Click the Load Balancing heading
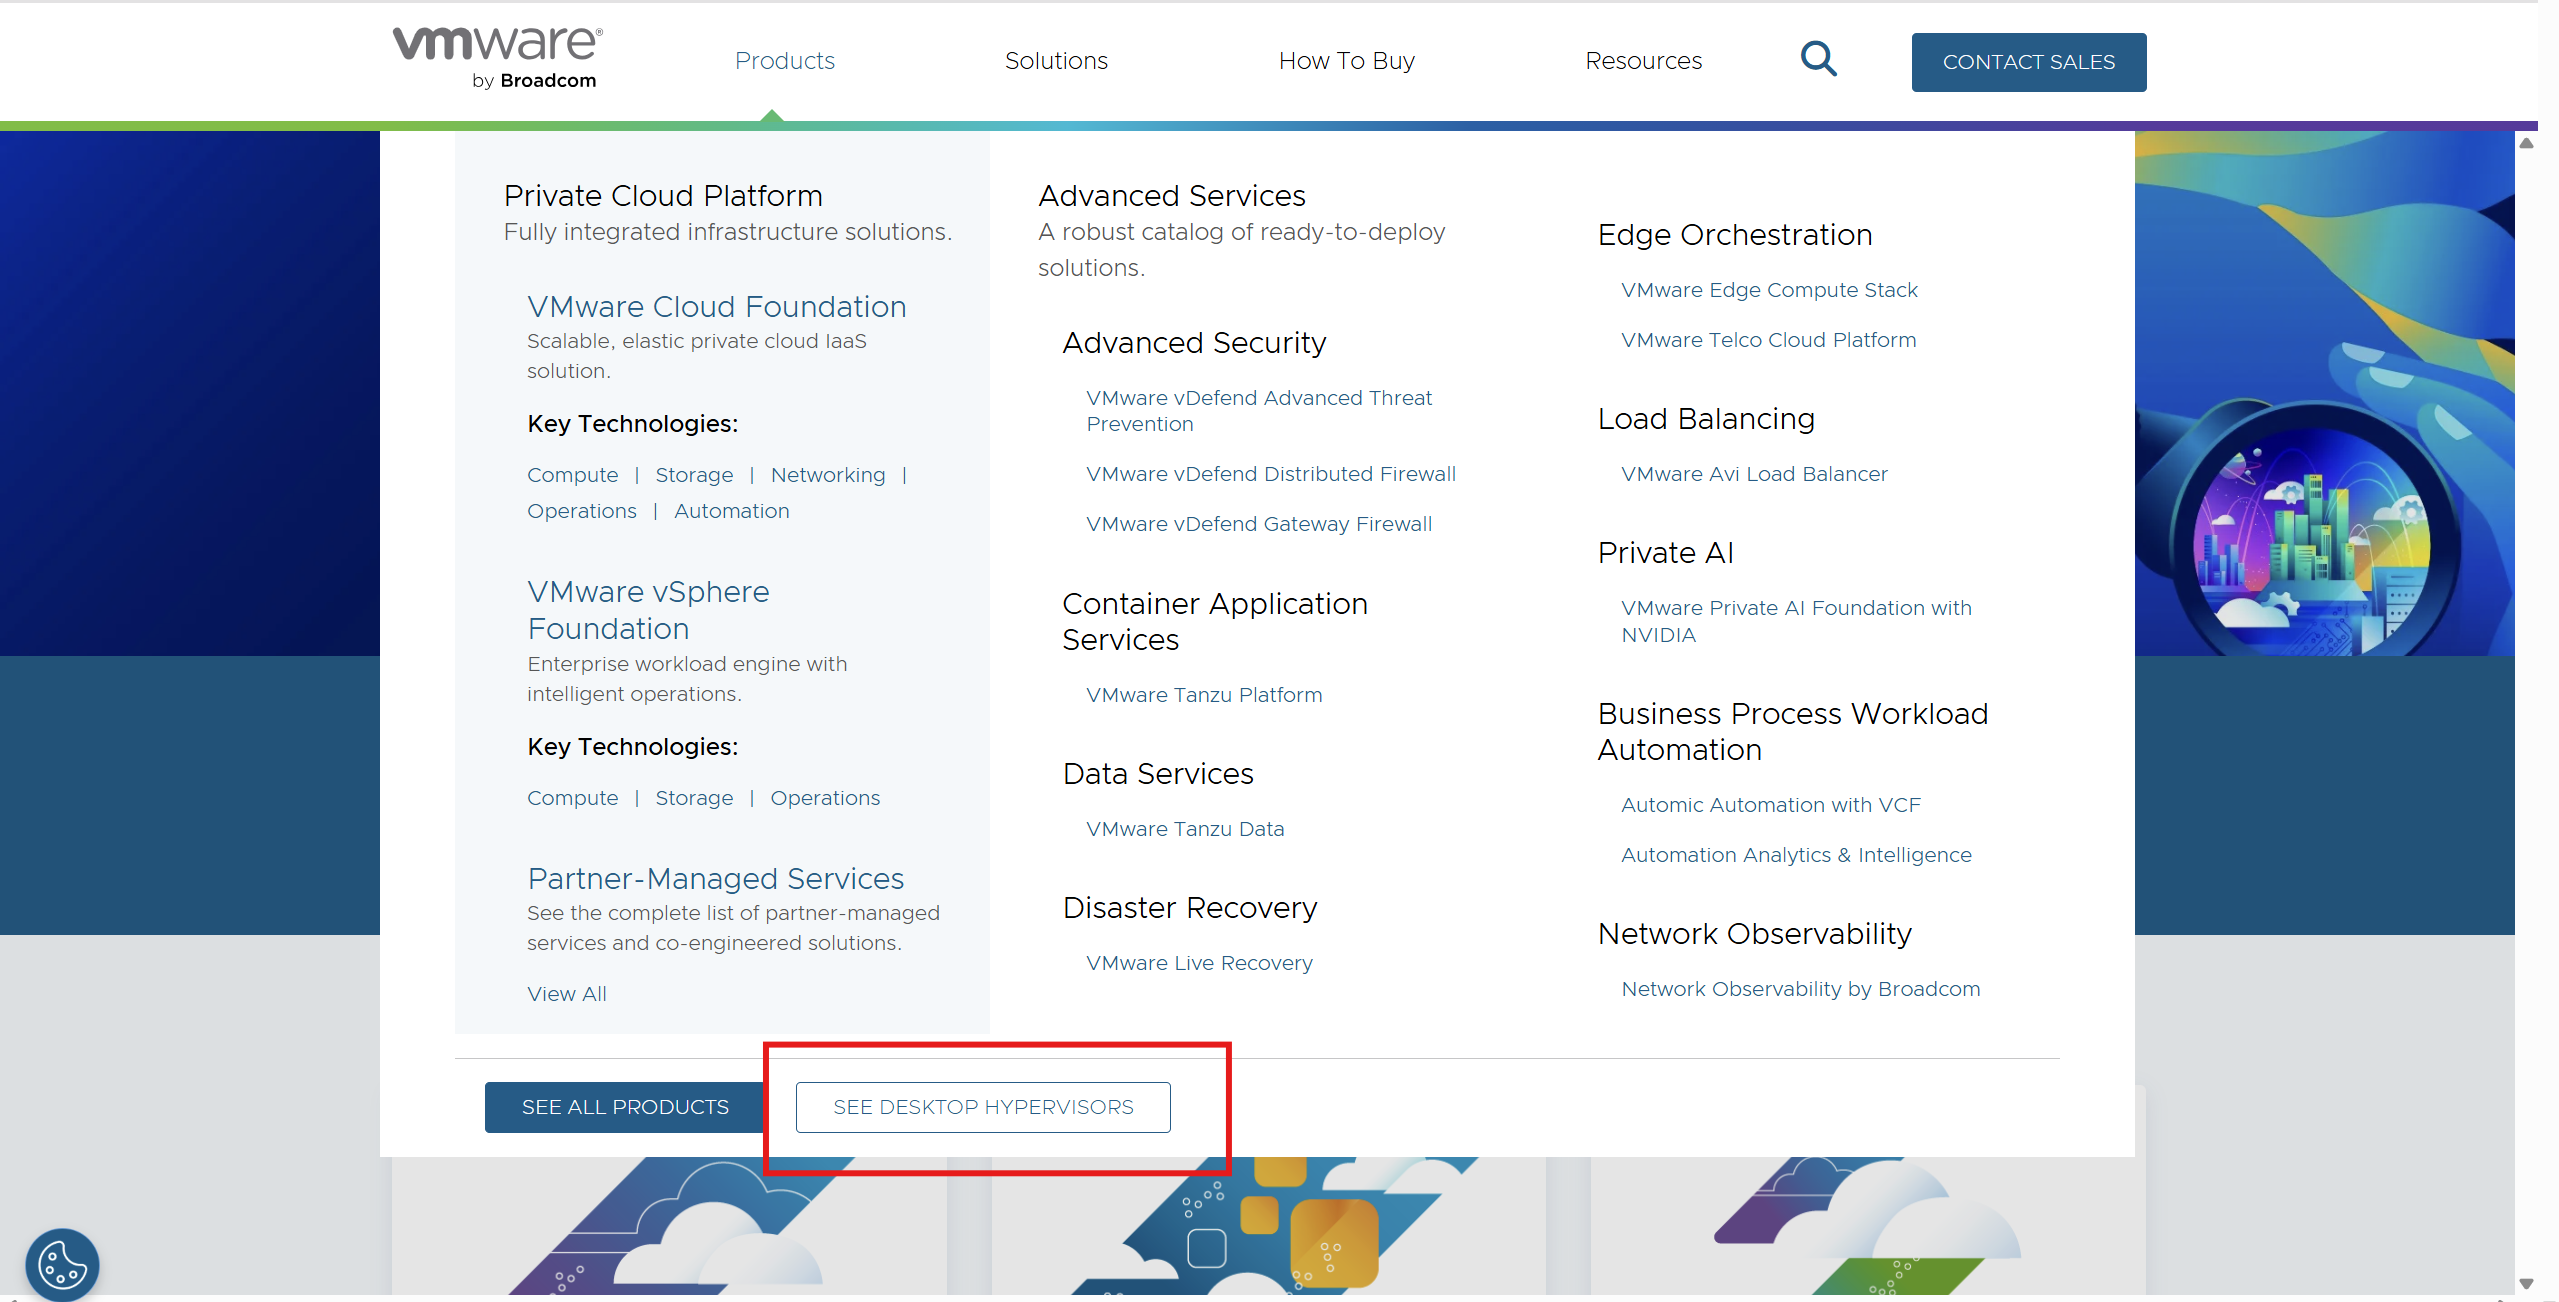 point(1705,419)
